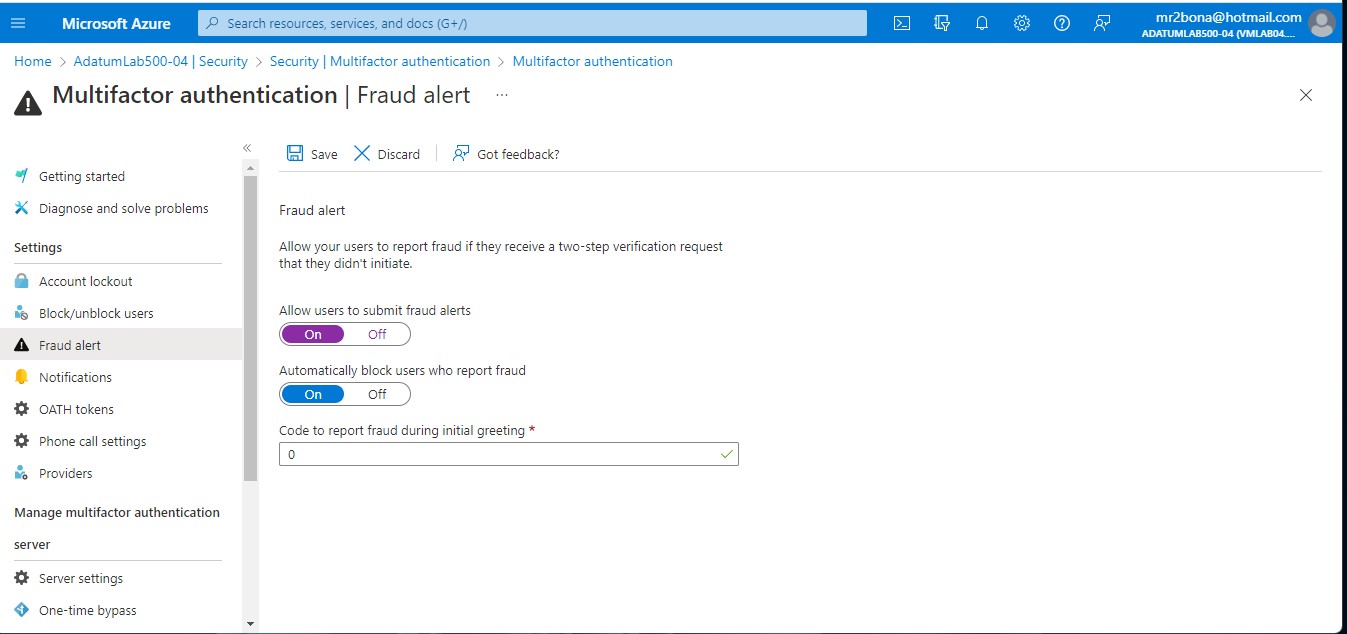The image size is (1347, 634).
Task: Turn off allowing users to submit fraud alerts
Action: tap(378, 334)
